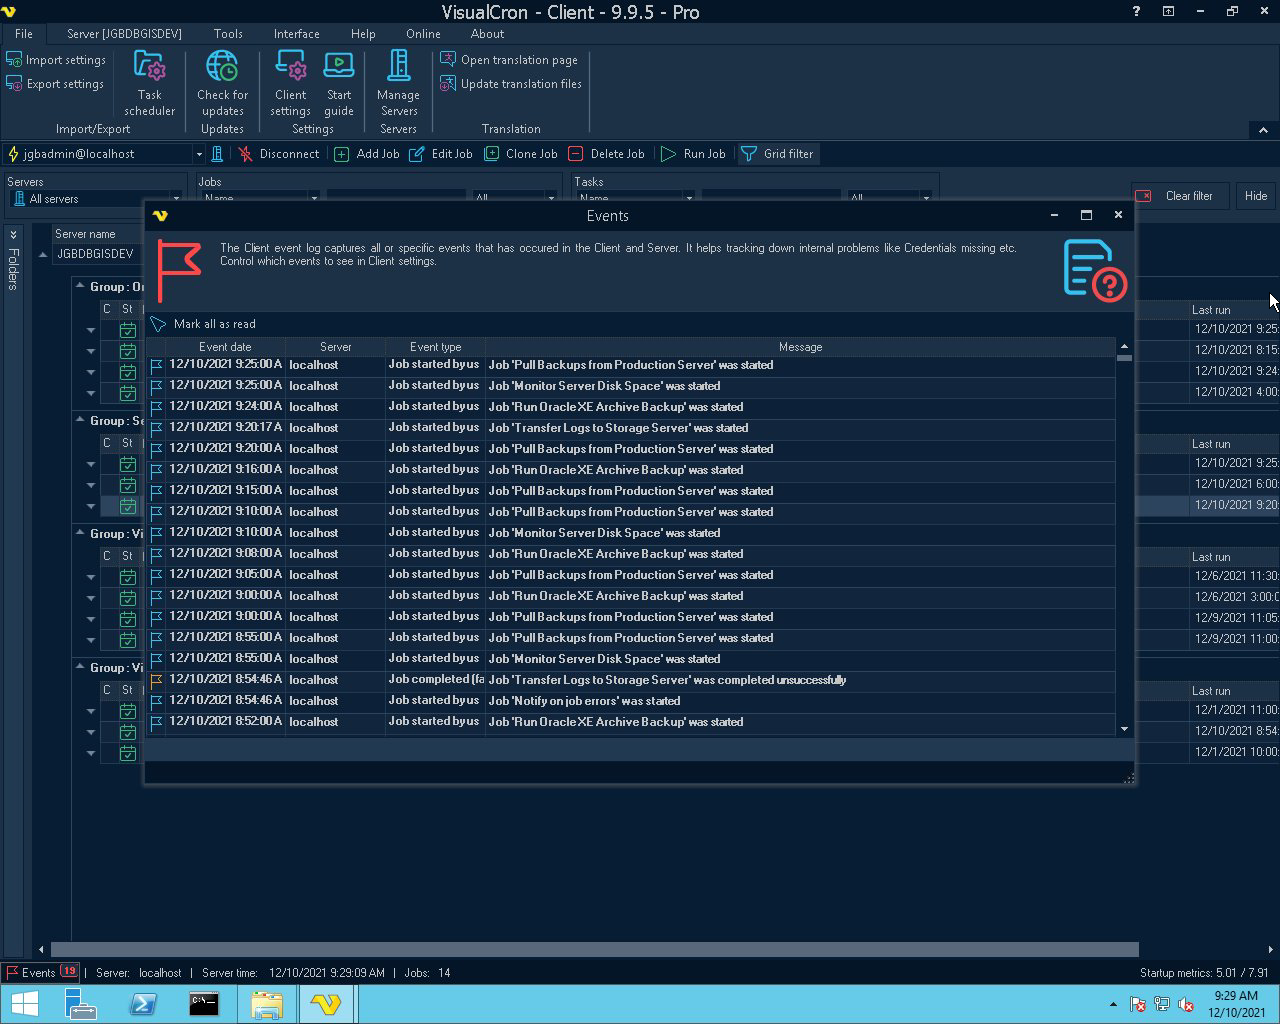Open the Tools ribbon tab

[x=228, y=34]
